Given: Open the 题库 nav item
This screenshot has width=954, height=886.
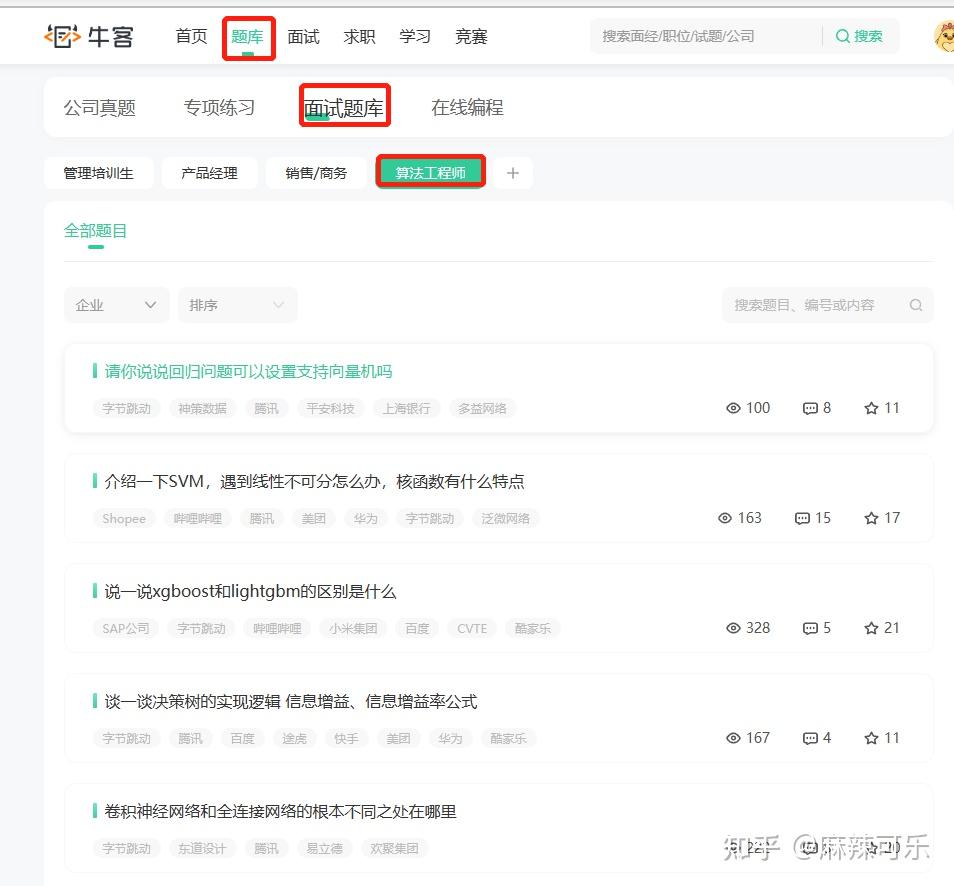Looking at the screenshot, I should (248, 37).
